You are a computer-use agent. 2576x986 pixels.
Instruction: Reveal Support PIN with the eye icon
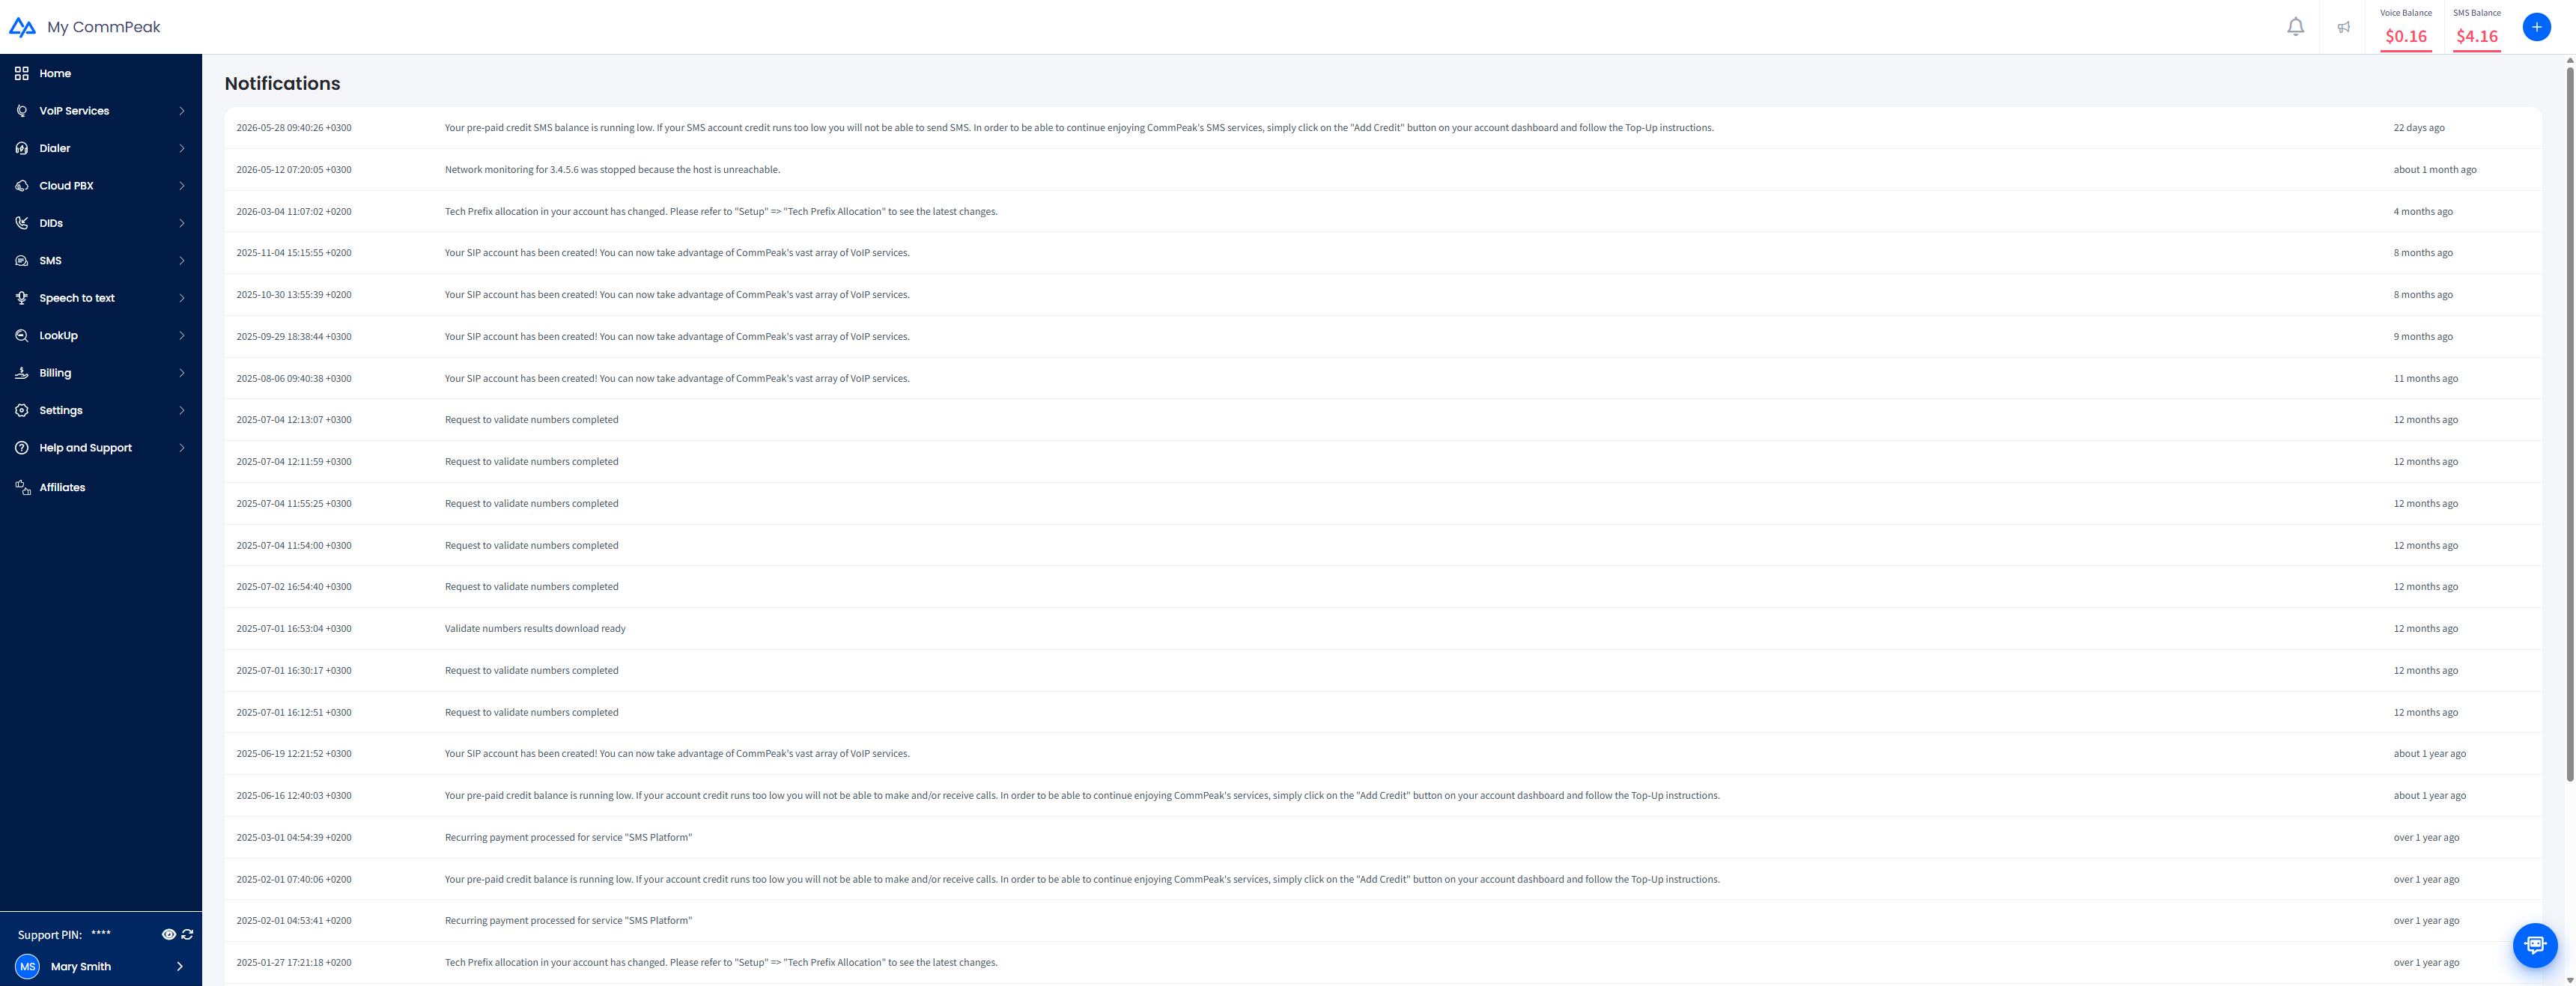coord(168,934)
